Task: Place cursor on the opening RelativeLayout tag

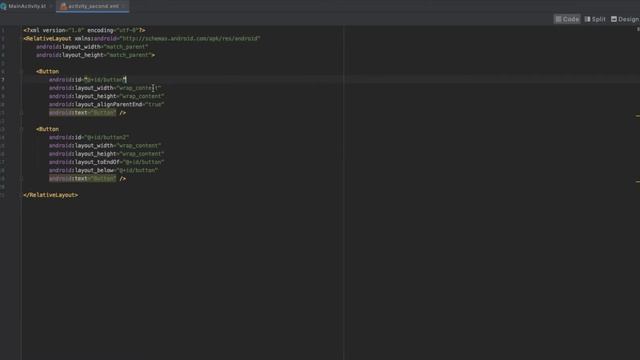Action: coord(47,38)
